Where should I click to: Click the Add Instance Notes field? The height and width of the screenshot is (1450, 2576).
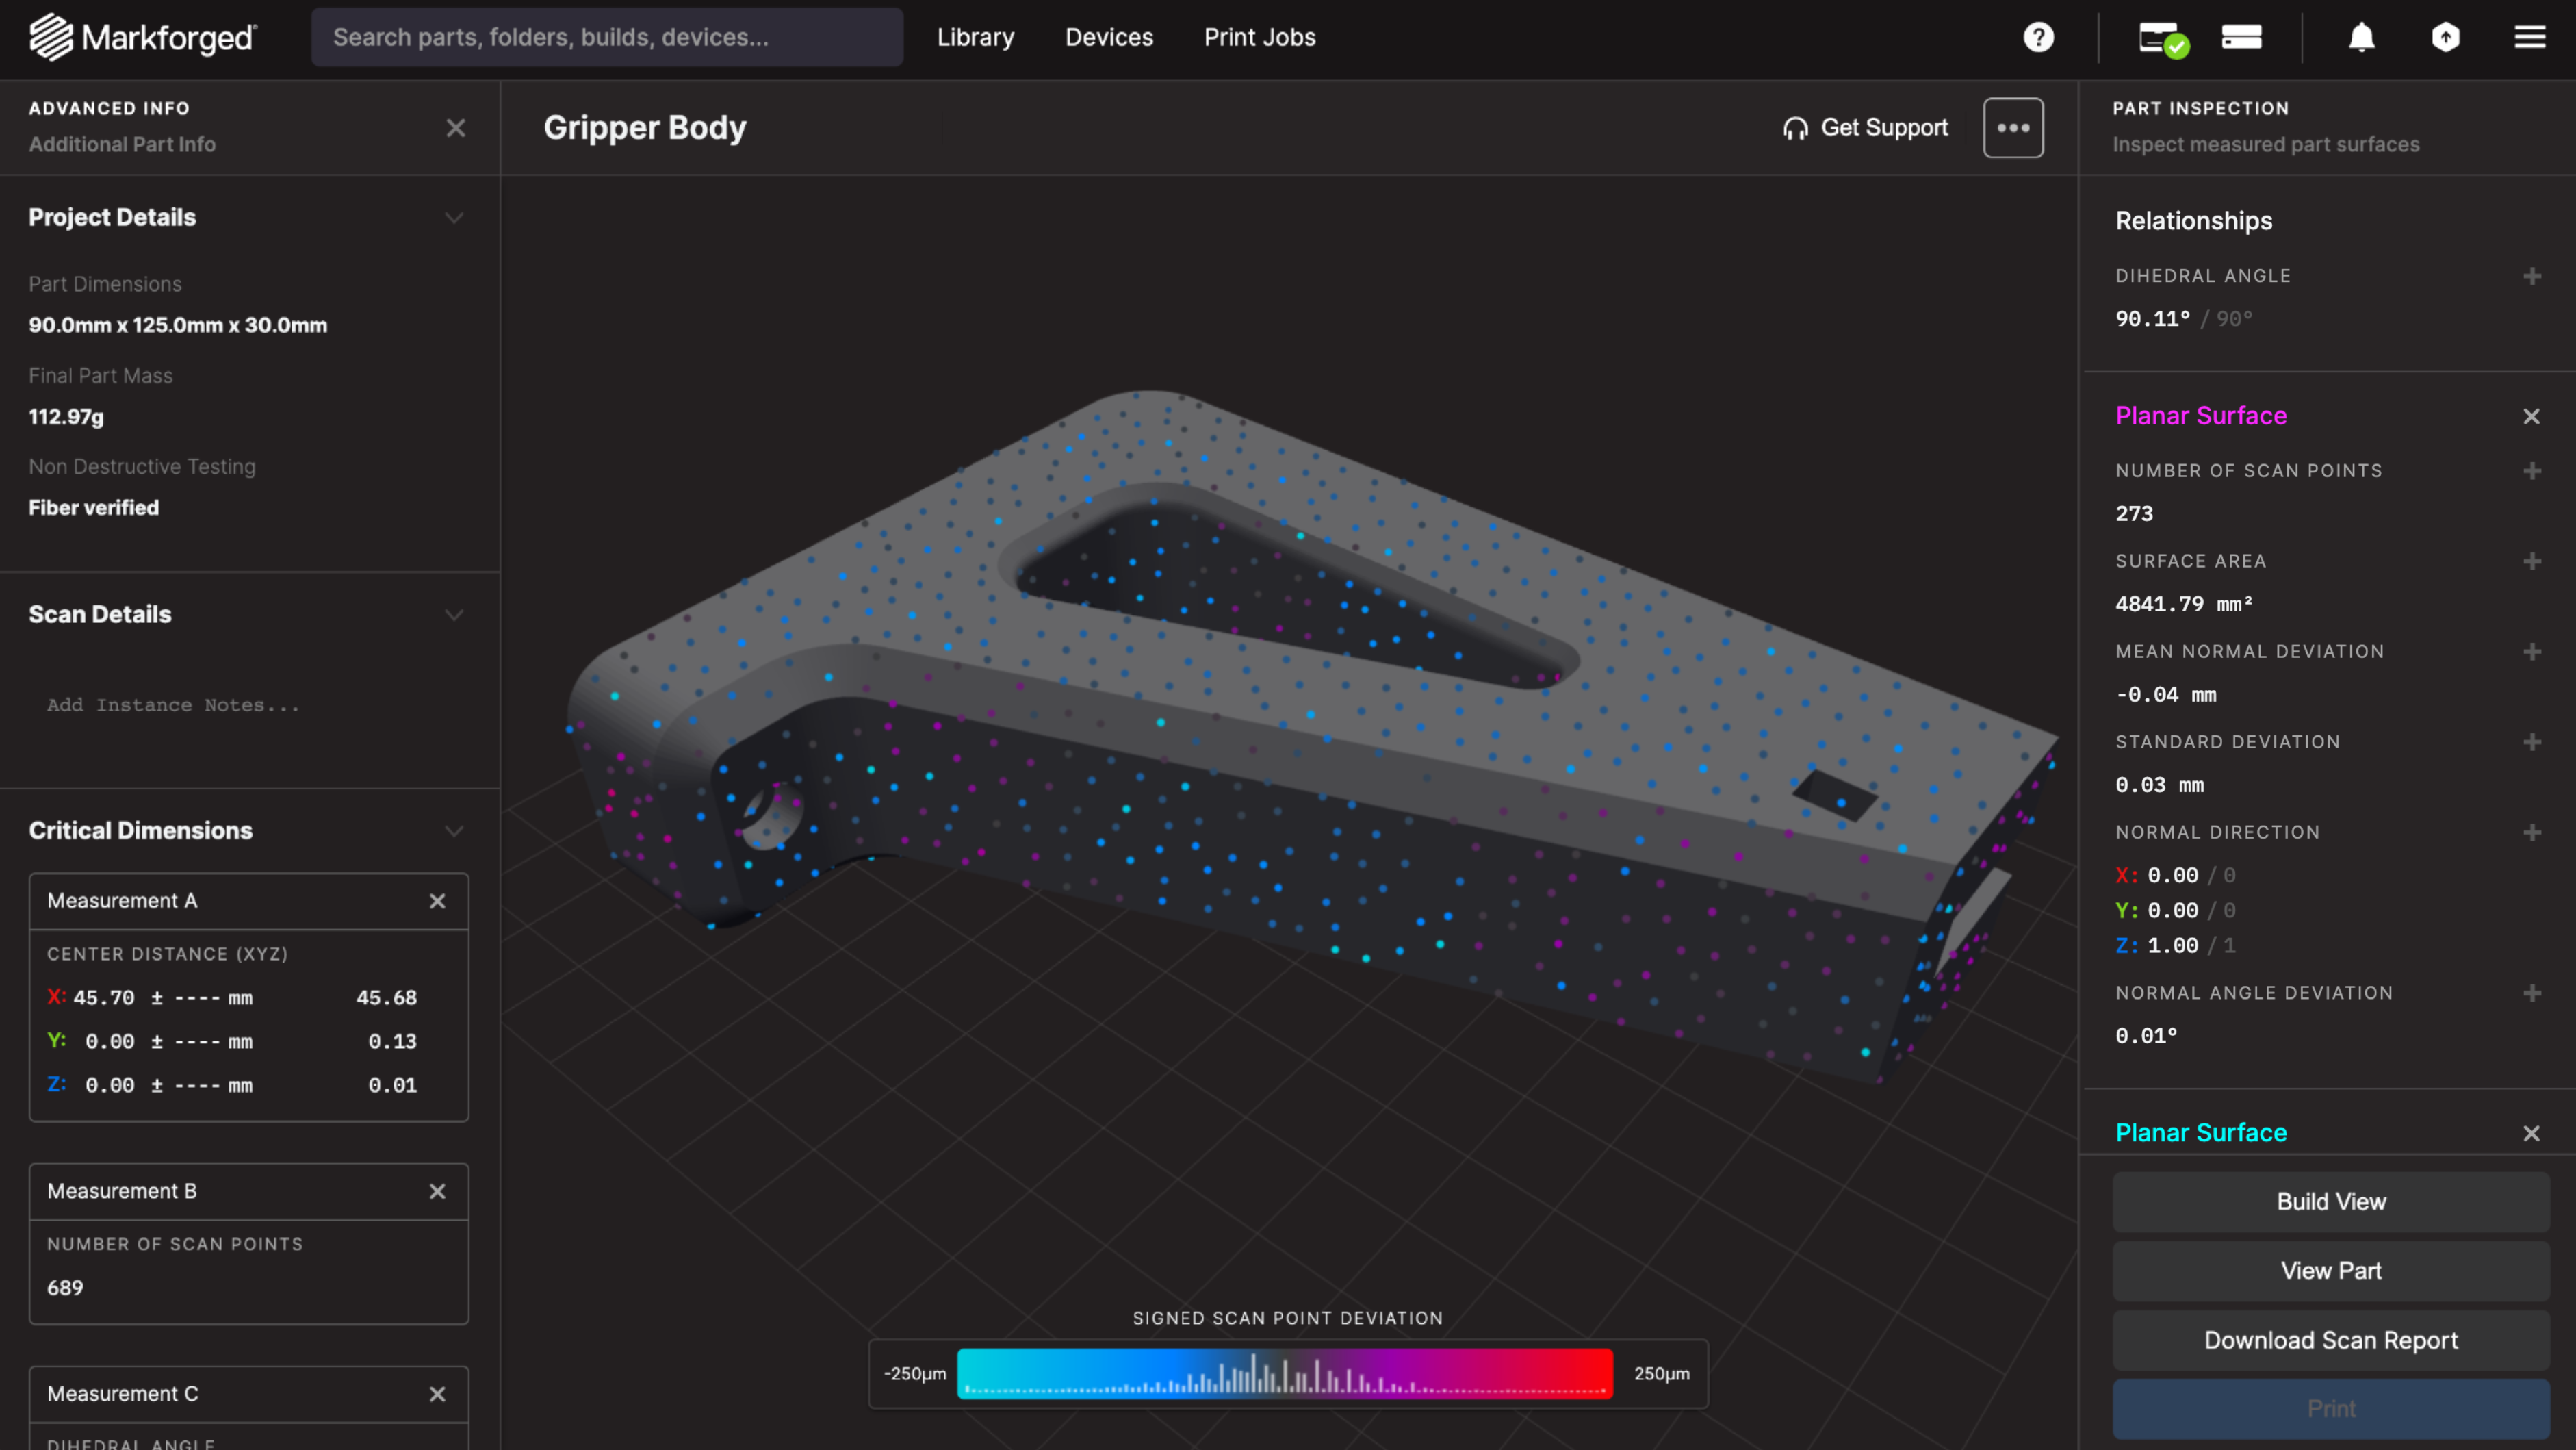click(173, 705)
